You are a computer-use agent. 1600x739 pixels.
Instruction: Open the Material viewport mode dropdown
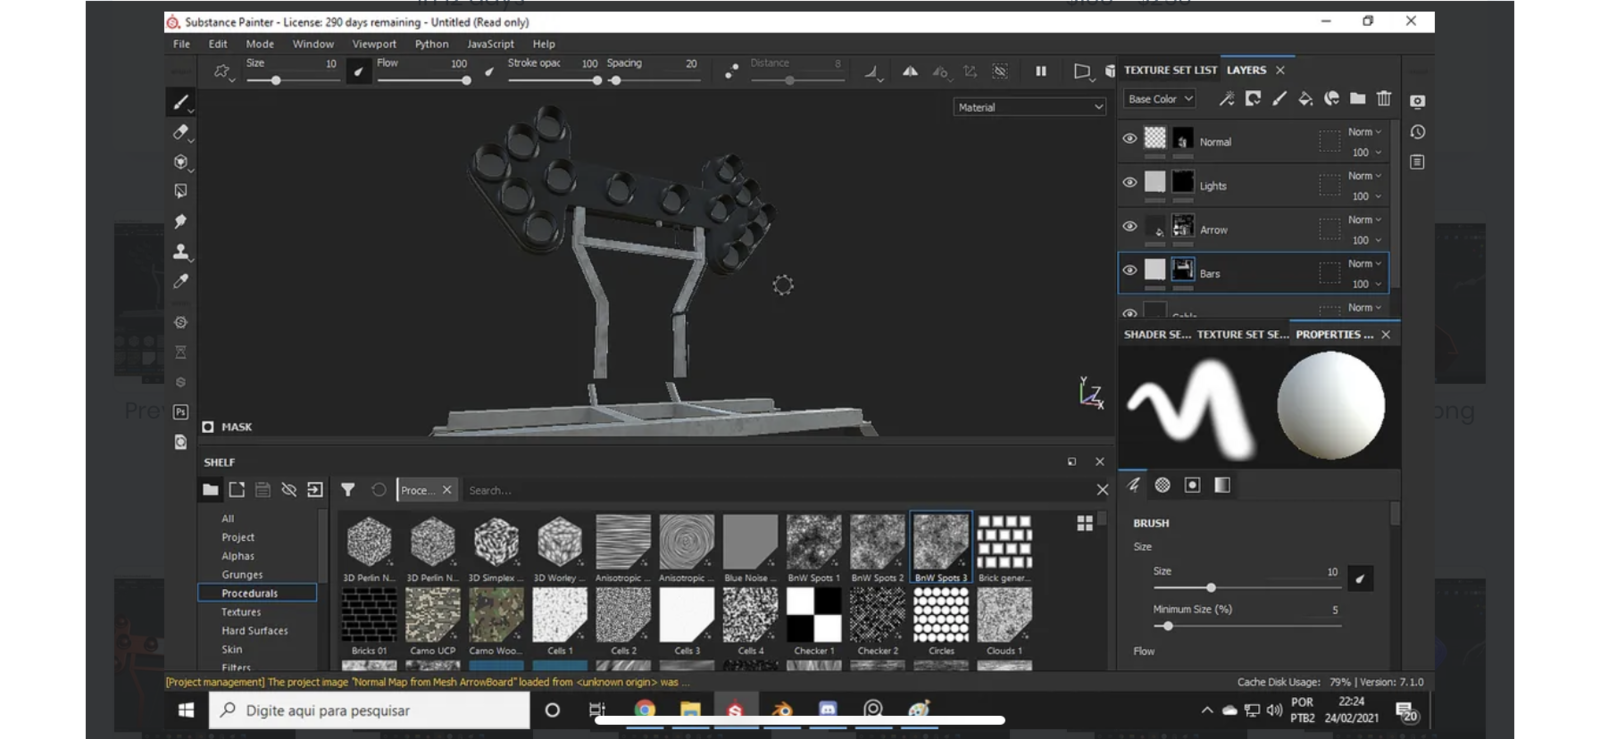pos(1029,107)
